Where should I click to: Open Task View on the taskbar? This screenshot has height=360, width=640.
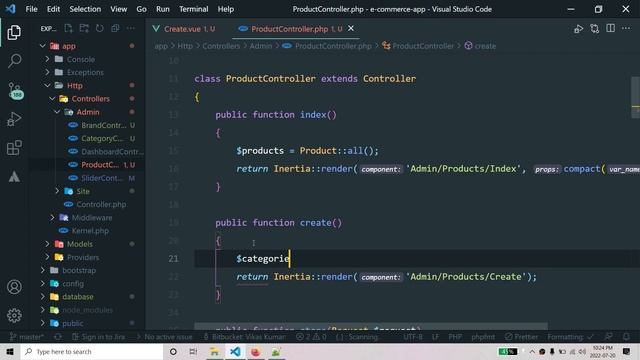coord(193,351)
